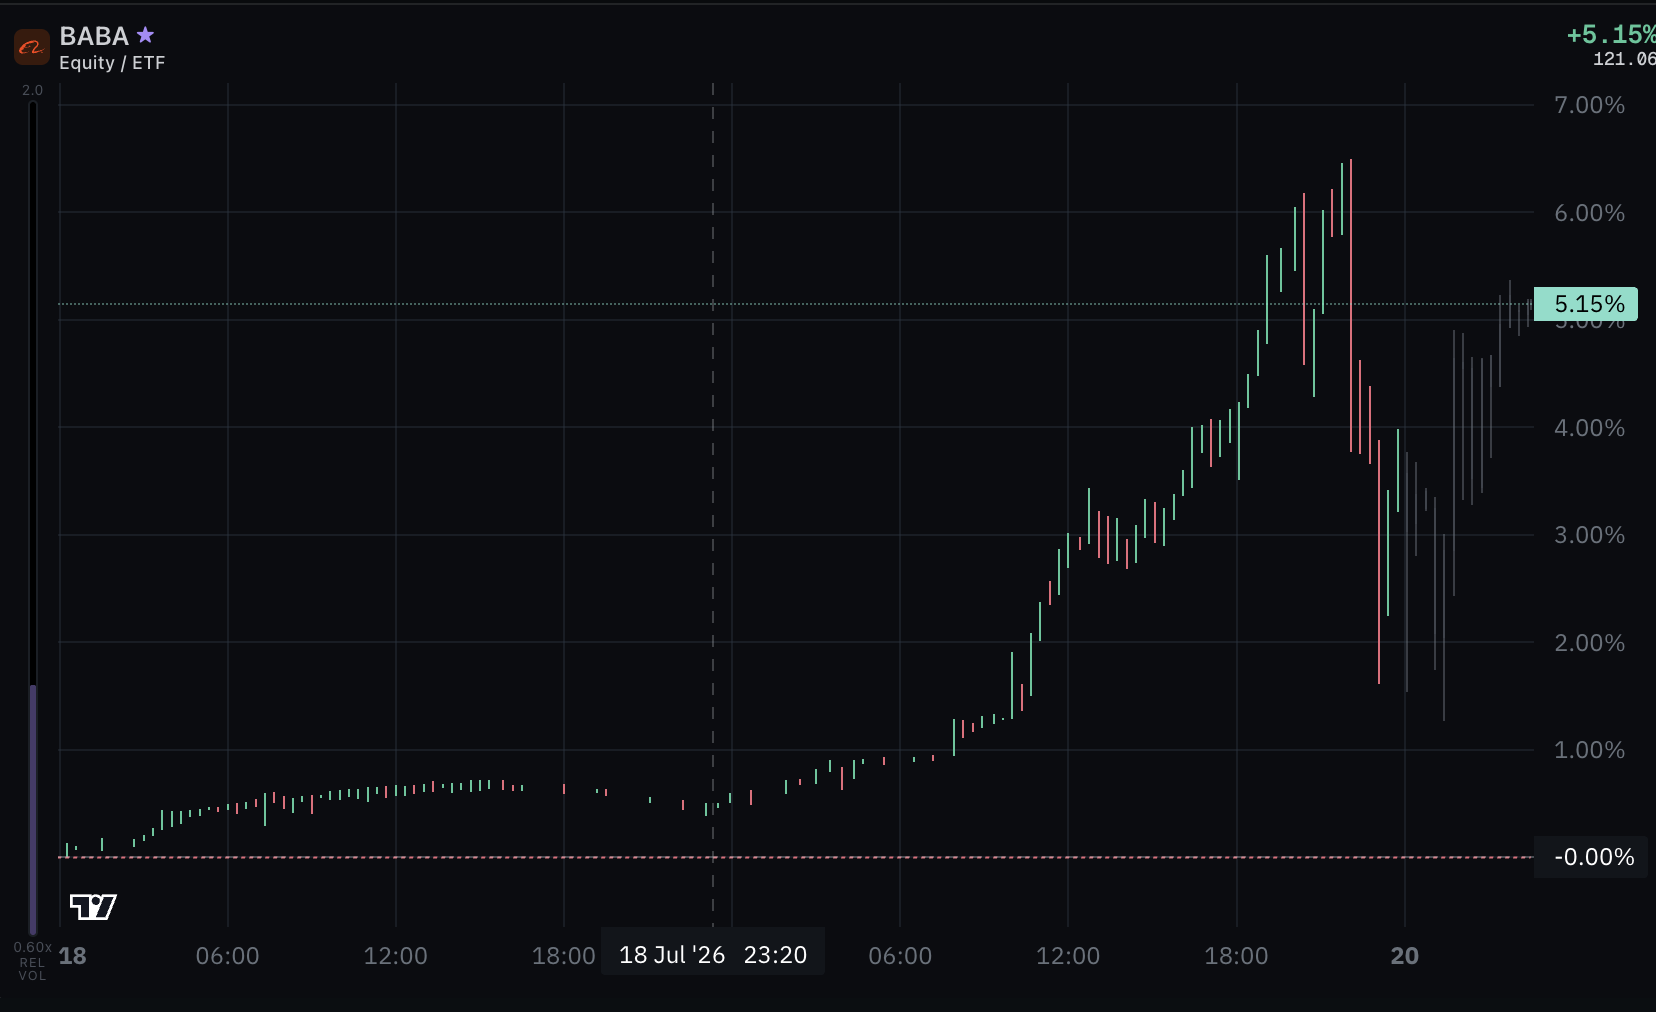Select the BABA ticker symbol title
This screenshot has height=1012, width=1656.
(x=94, y=36)
